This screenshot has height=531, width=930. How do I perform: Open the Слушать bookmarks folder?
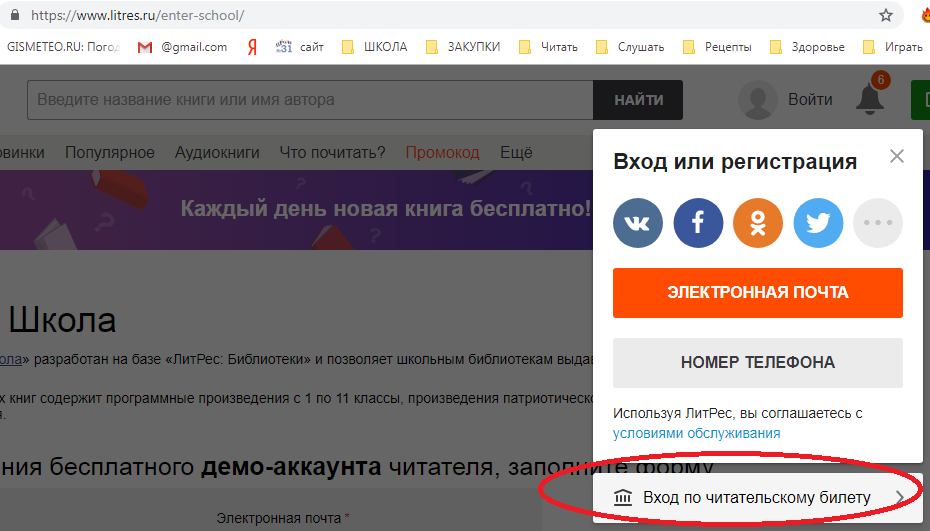(630, 47)
